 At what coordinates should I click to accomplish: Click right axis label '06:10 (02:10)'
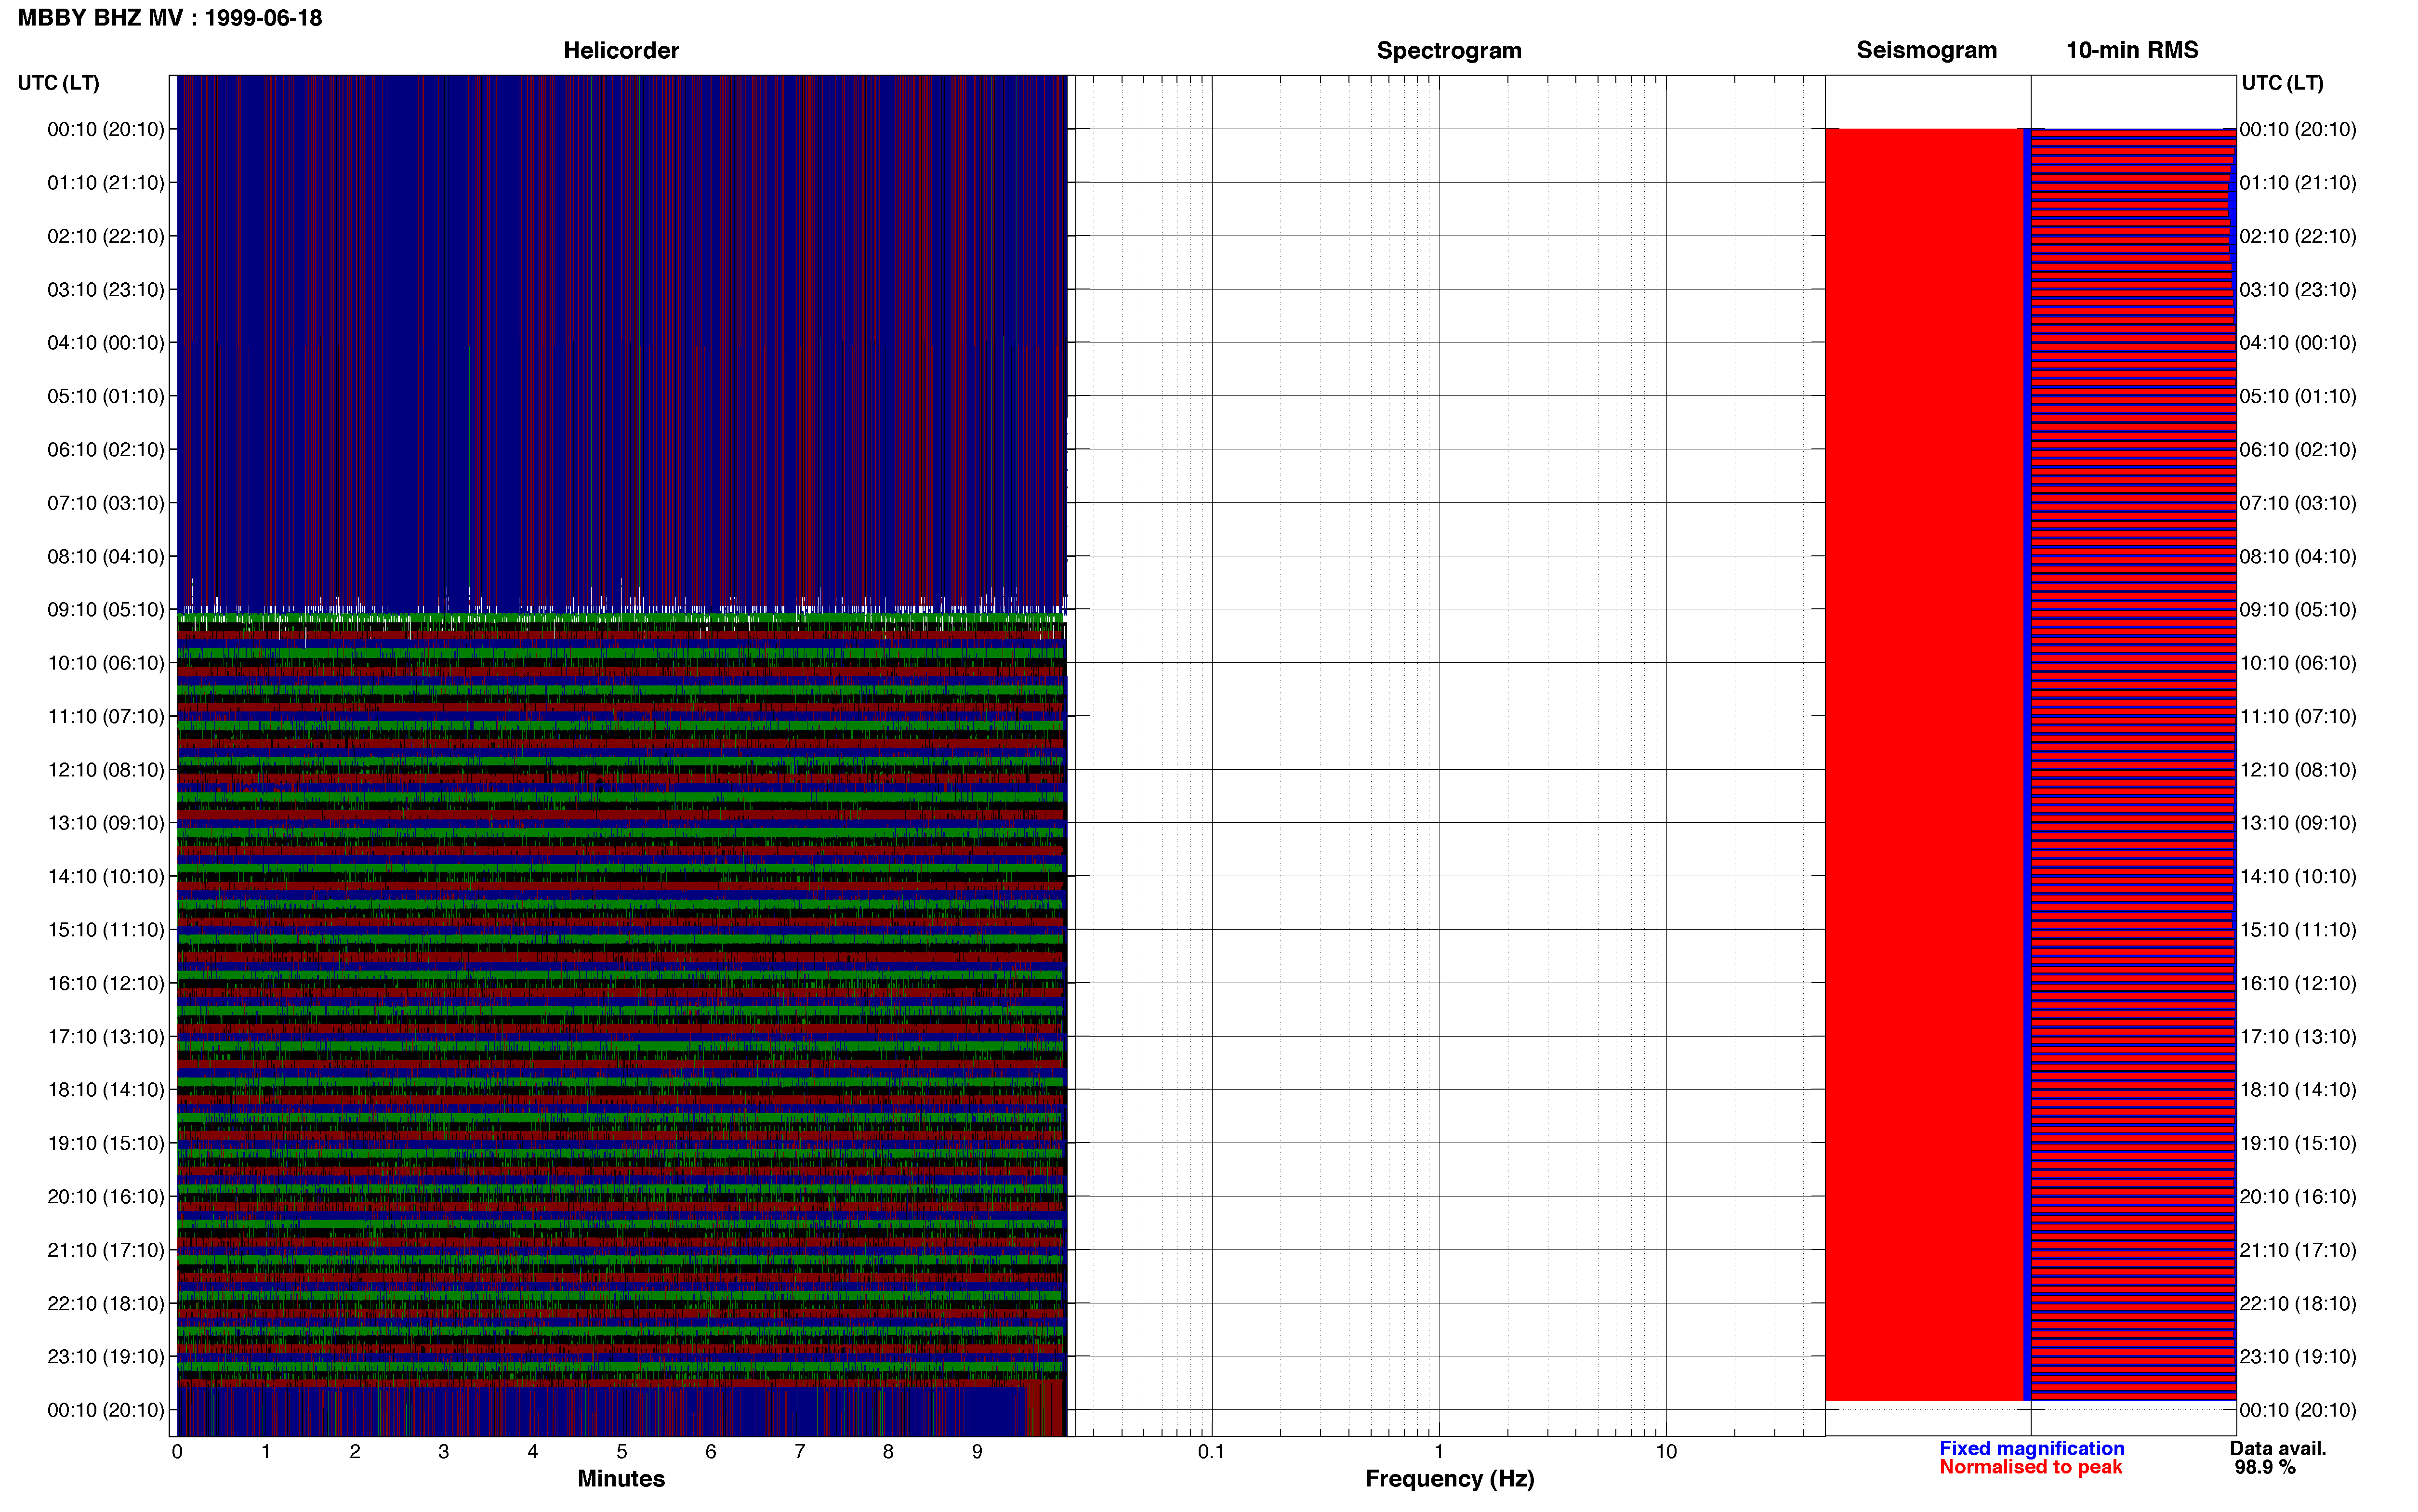(x=2298, y=449)
